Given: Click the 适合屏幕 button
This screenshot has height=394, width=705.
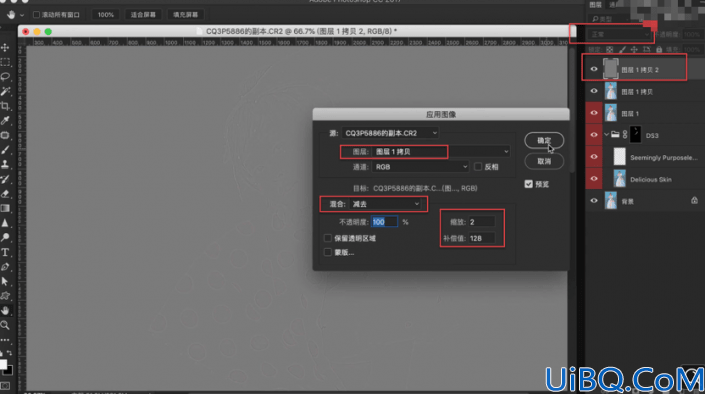Looking at the screenshot, I should click(x=143, y=15).
